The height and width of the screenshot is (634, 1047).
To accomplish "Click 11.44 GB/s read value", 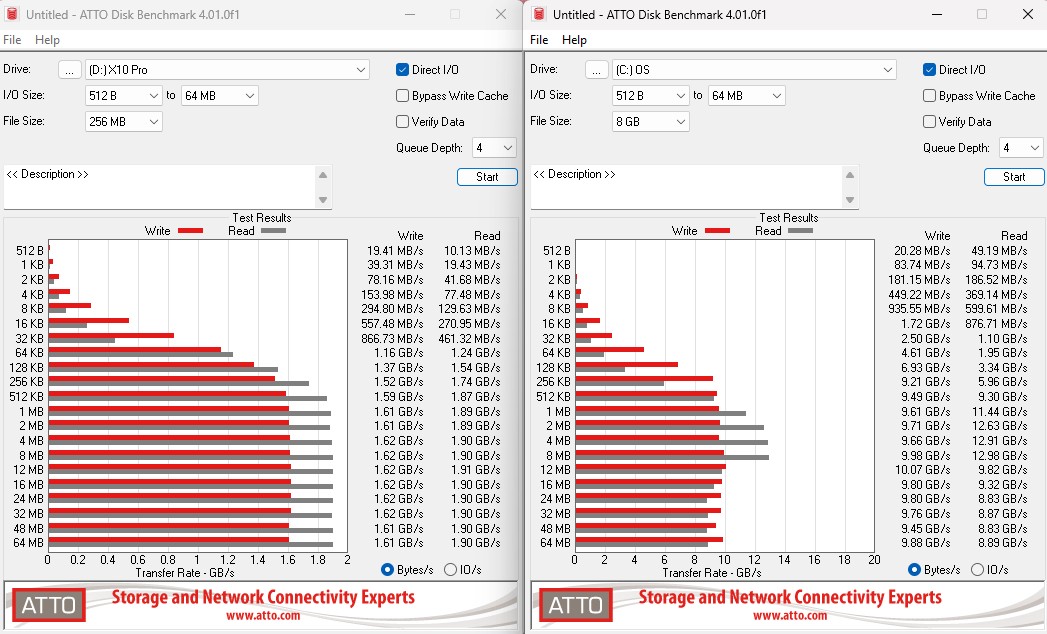I will pyautogui.click(x=1000, y=412).
